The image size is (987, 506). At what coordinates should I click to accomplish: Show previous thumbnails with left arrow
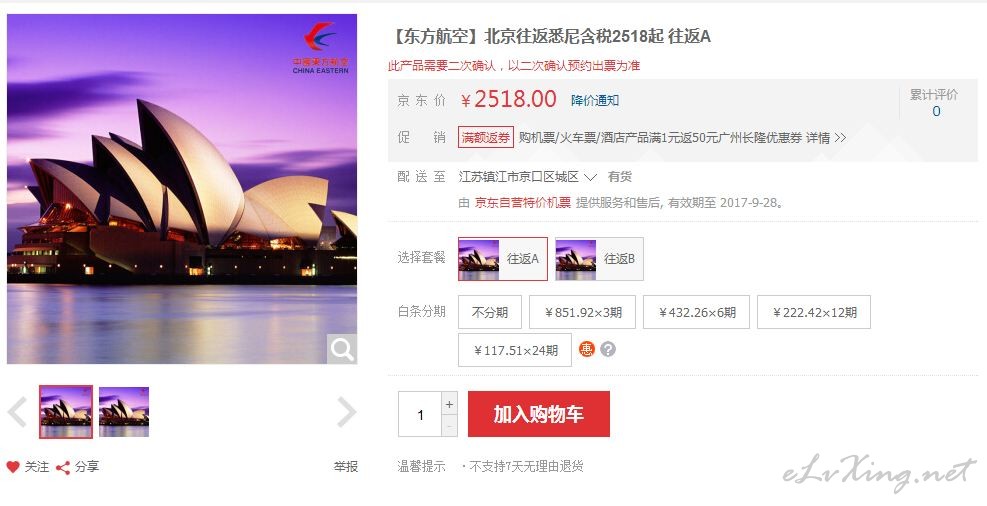(x=17, y=412)
